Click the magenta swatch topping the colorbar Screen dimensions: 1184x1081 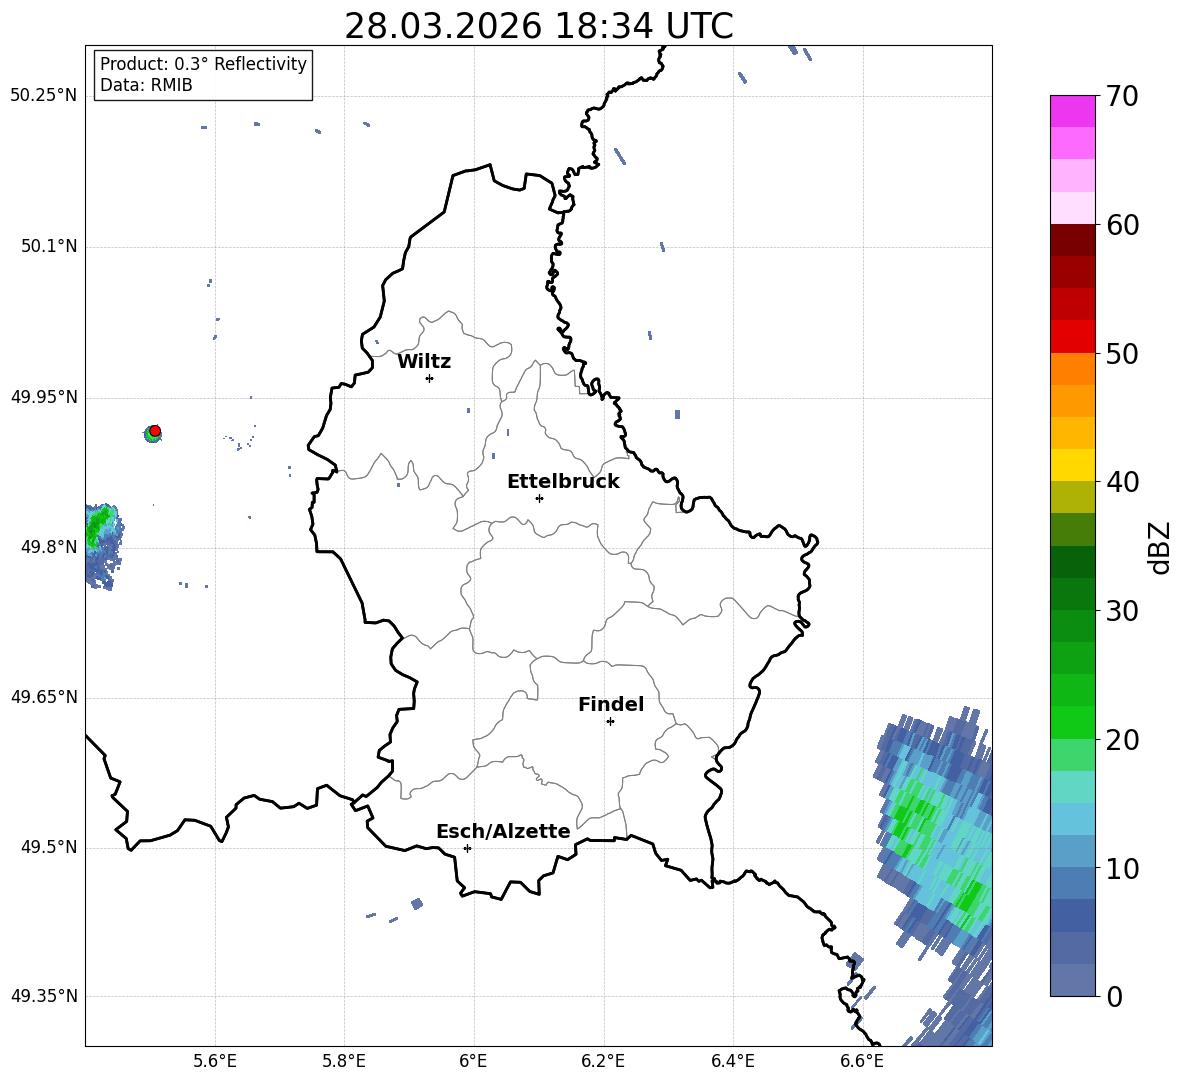click(1072, 111)
